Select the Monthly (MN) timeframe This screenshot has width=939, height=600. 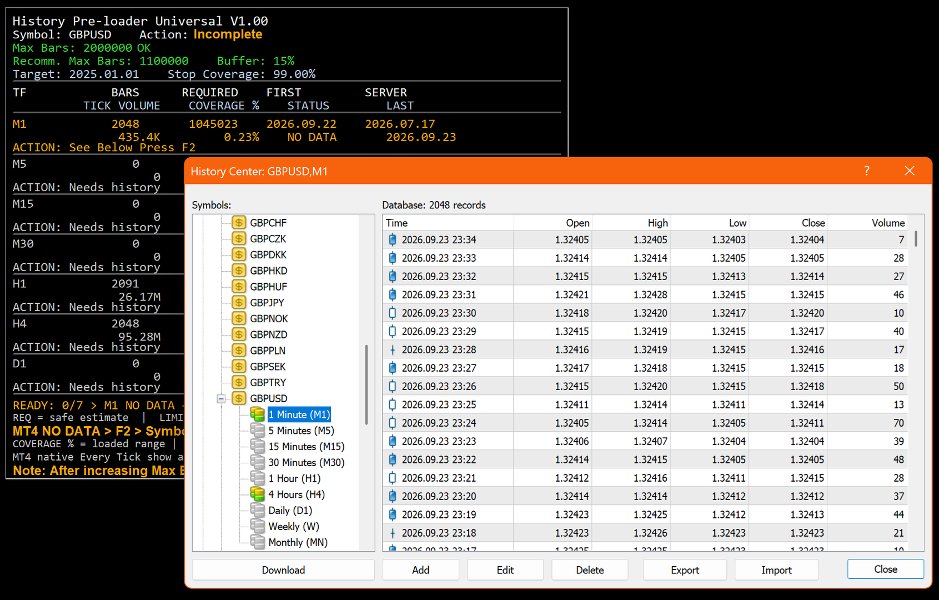pos(298,542)
